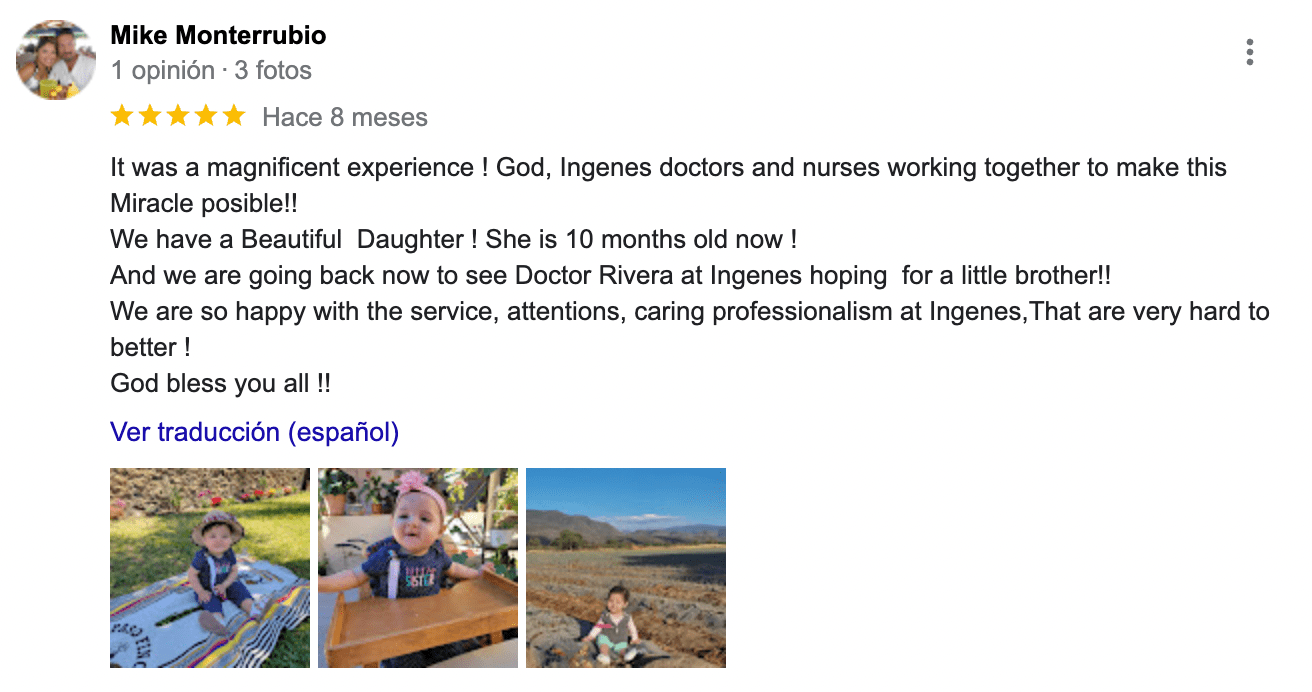Screen dimensions: 1312x692
Task: Open the three-dot review options menu
Action: pyautogui.click(x=1250, y=52)
